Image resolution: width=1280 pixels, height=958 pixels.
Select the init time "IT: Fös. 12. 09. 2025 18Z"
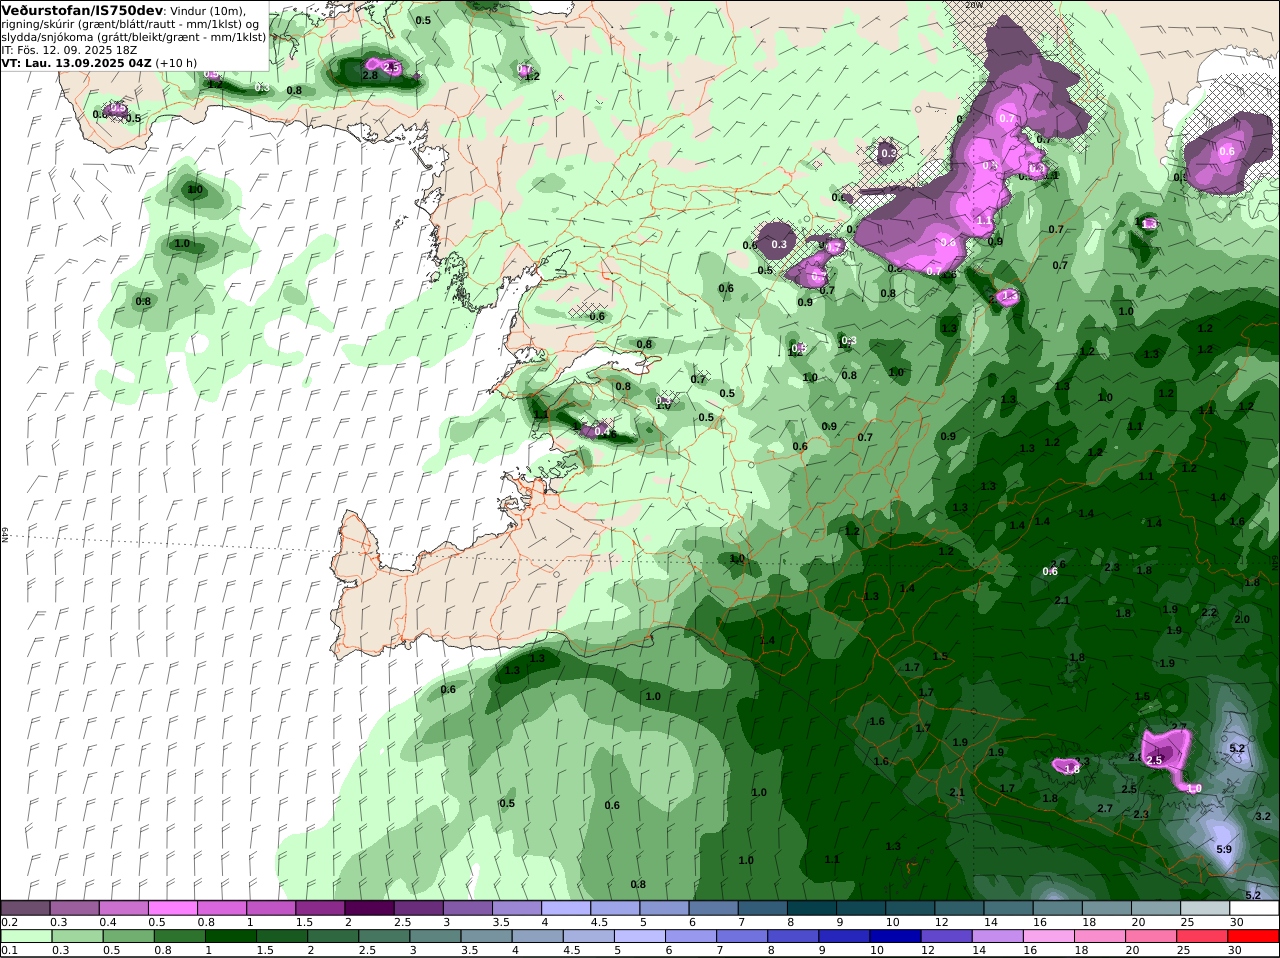click(x=68, y=49)
